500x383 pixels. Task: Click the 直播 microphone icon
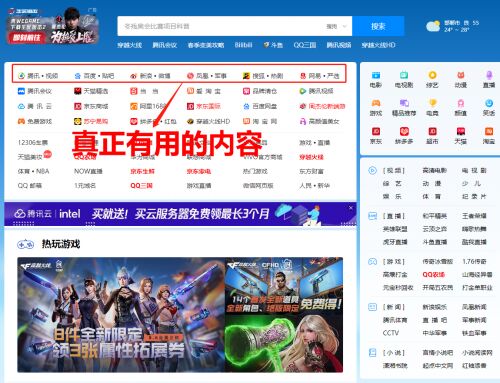coord(489,75)
